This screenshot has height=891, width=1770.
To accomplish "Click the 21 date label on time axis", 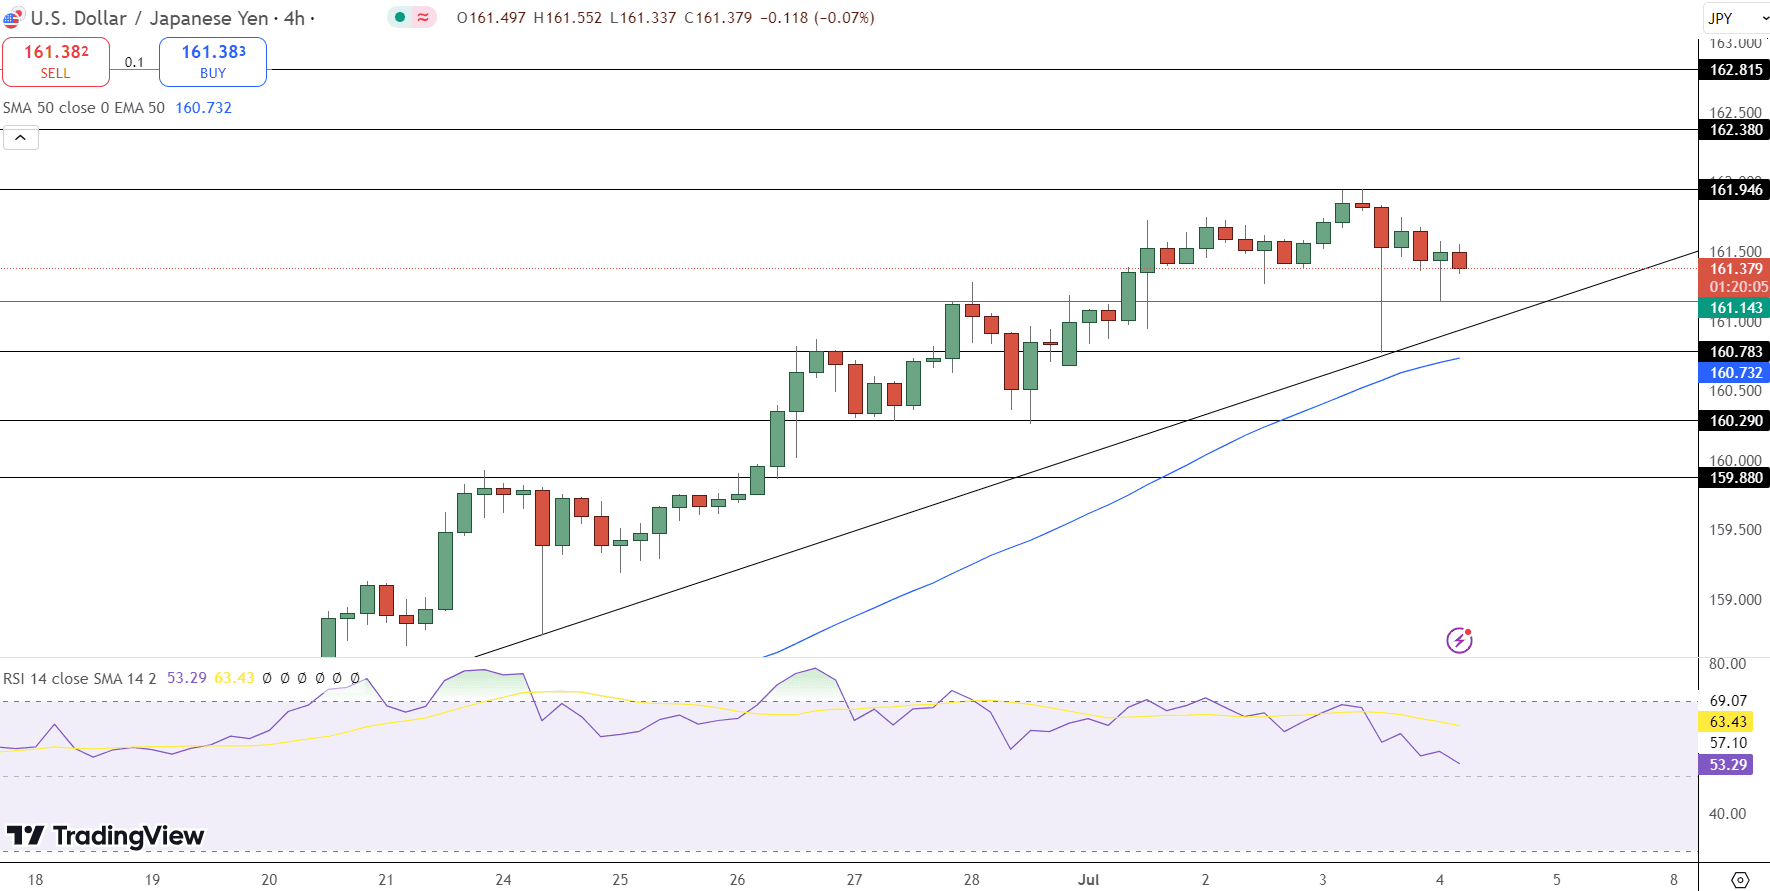I will pos(386,880).
